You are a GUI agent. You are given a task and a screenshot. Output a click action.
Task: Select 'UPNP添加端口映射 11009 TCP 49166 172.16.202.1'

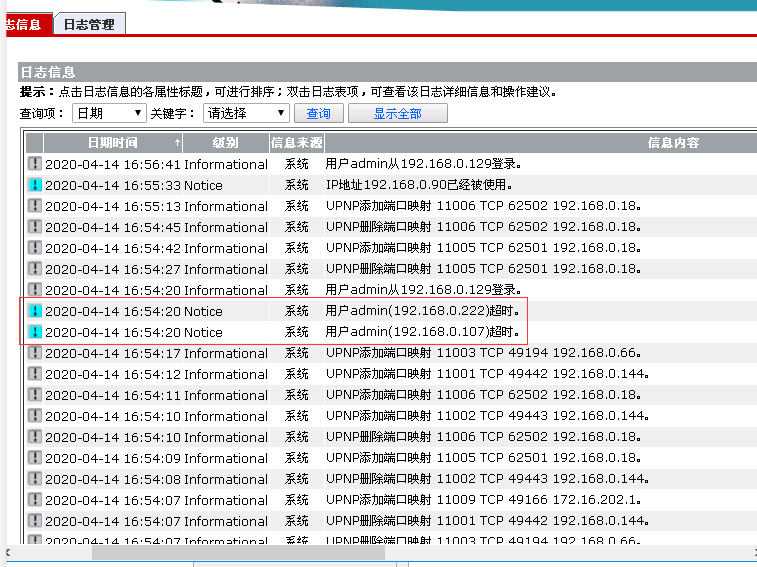(483, 500)
